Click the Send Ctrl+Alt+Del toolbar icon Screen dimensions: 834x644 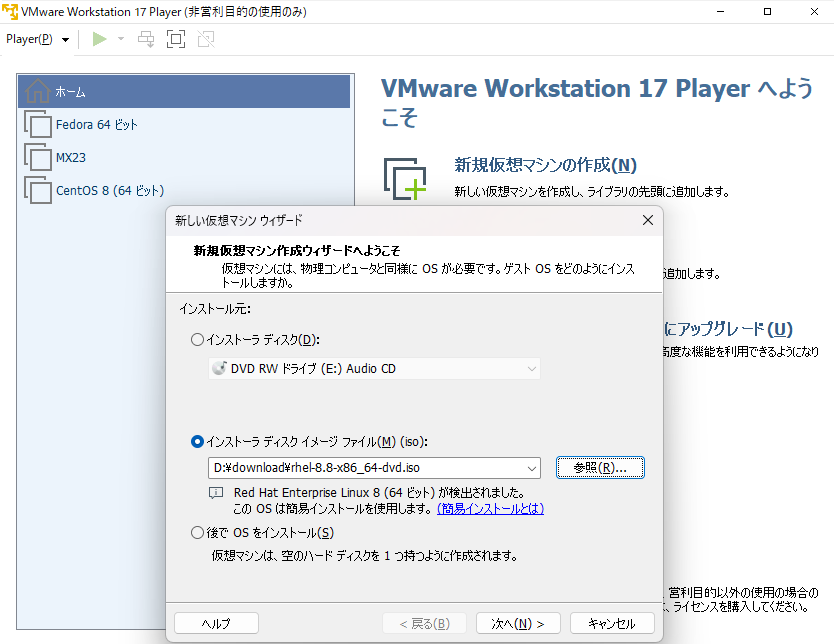145,39
